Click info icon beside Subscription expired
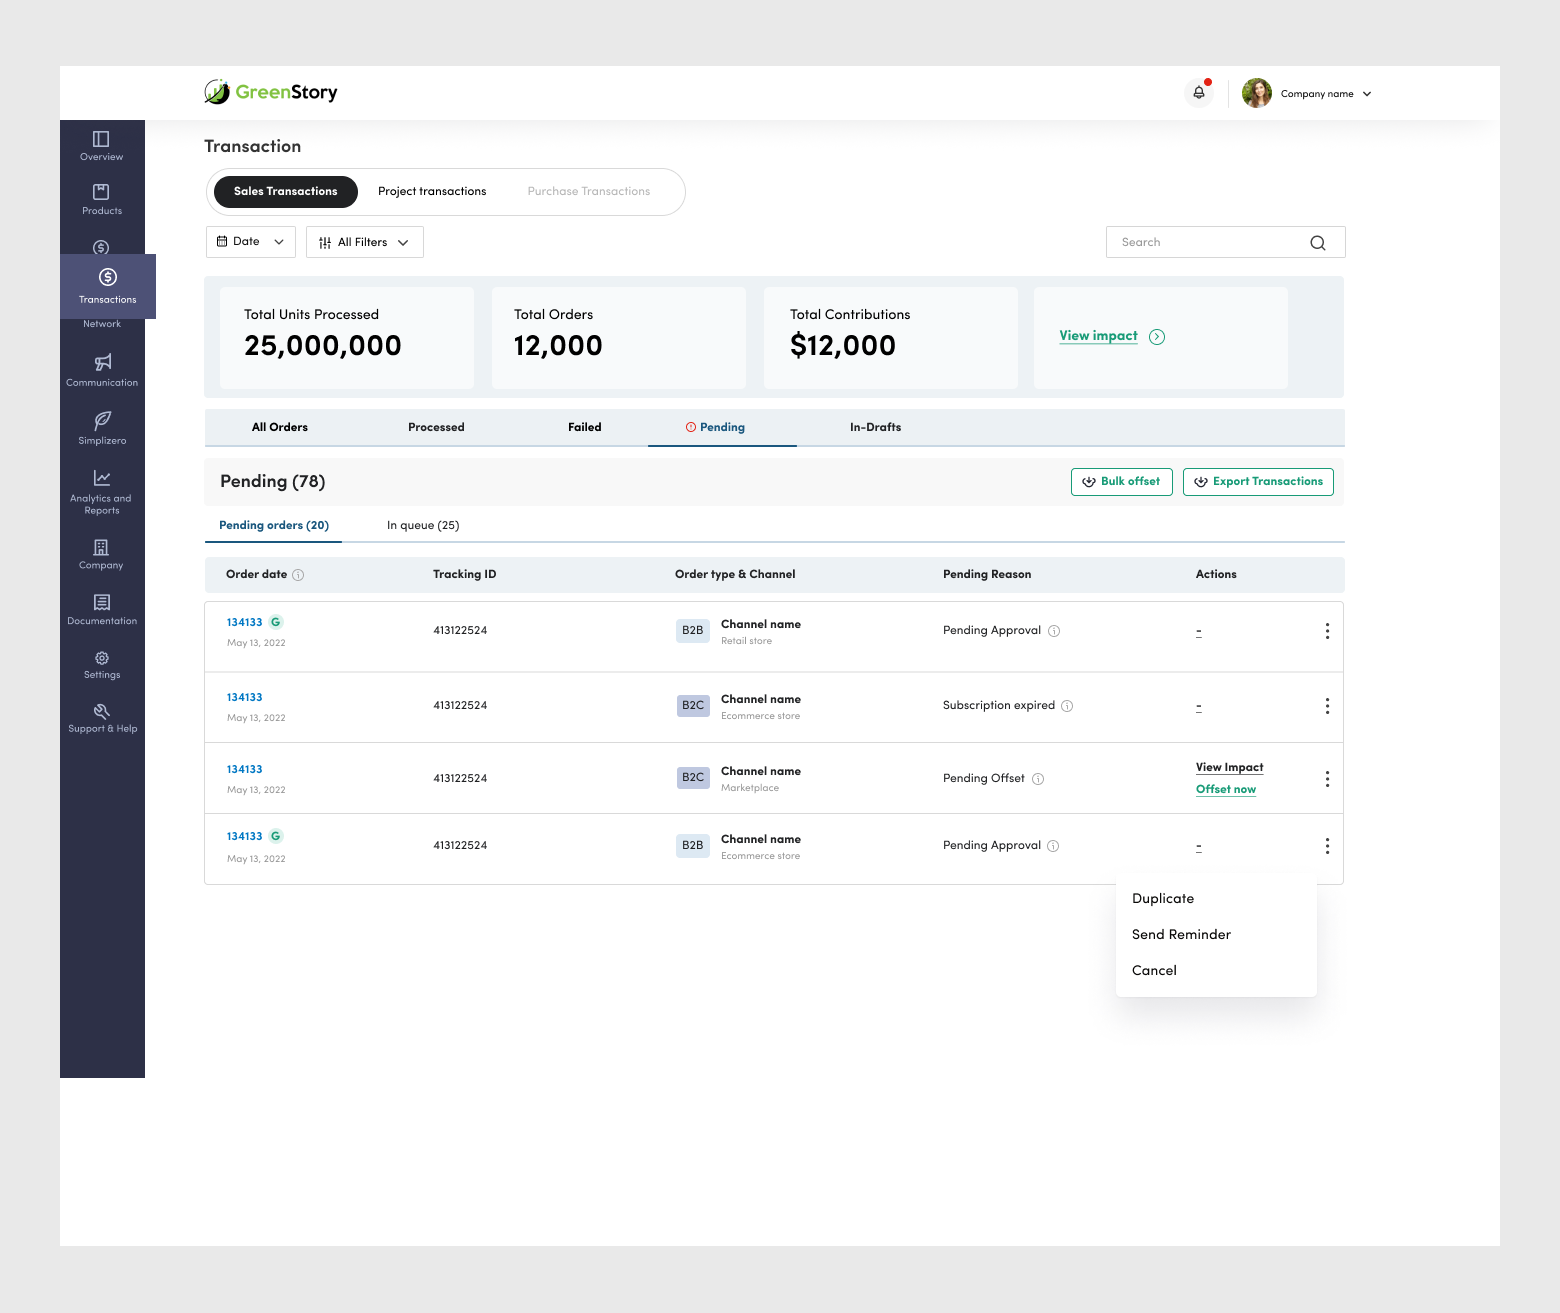Image resolution: width=1560 pixels, height=1313 pixels. point(1067,706)
